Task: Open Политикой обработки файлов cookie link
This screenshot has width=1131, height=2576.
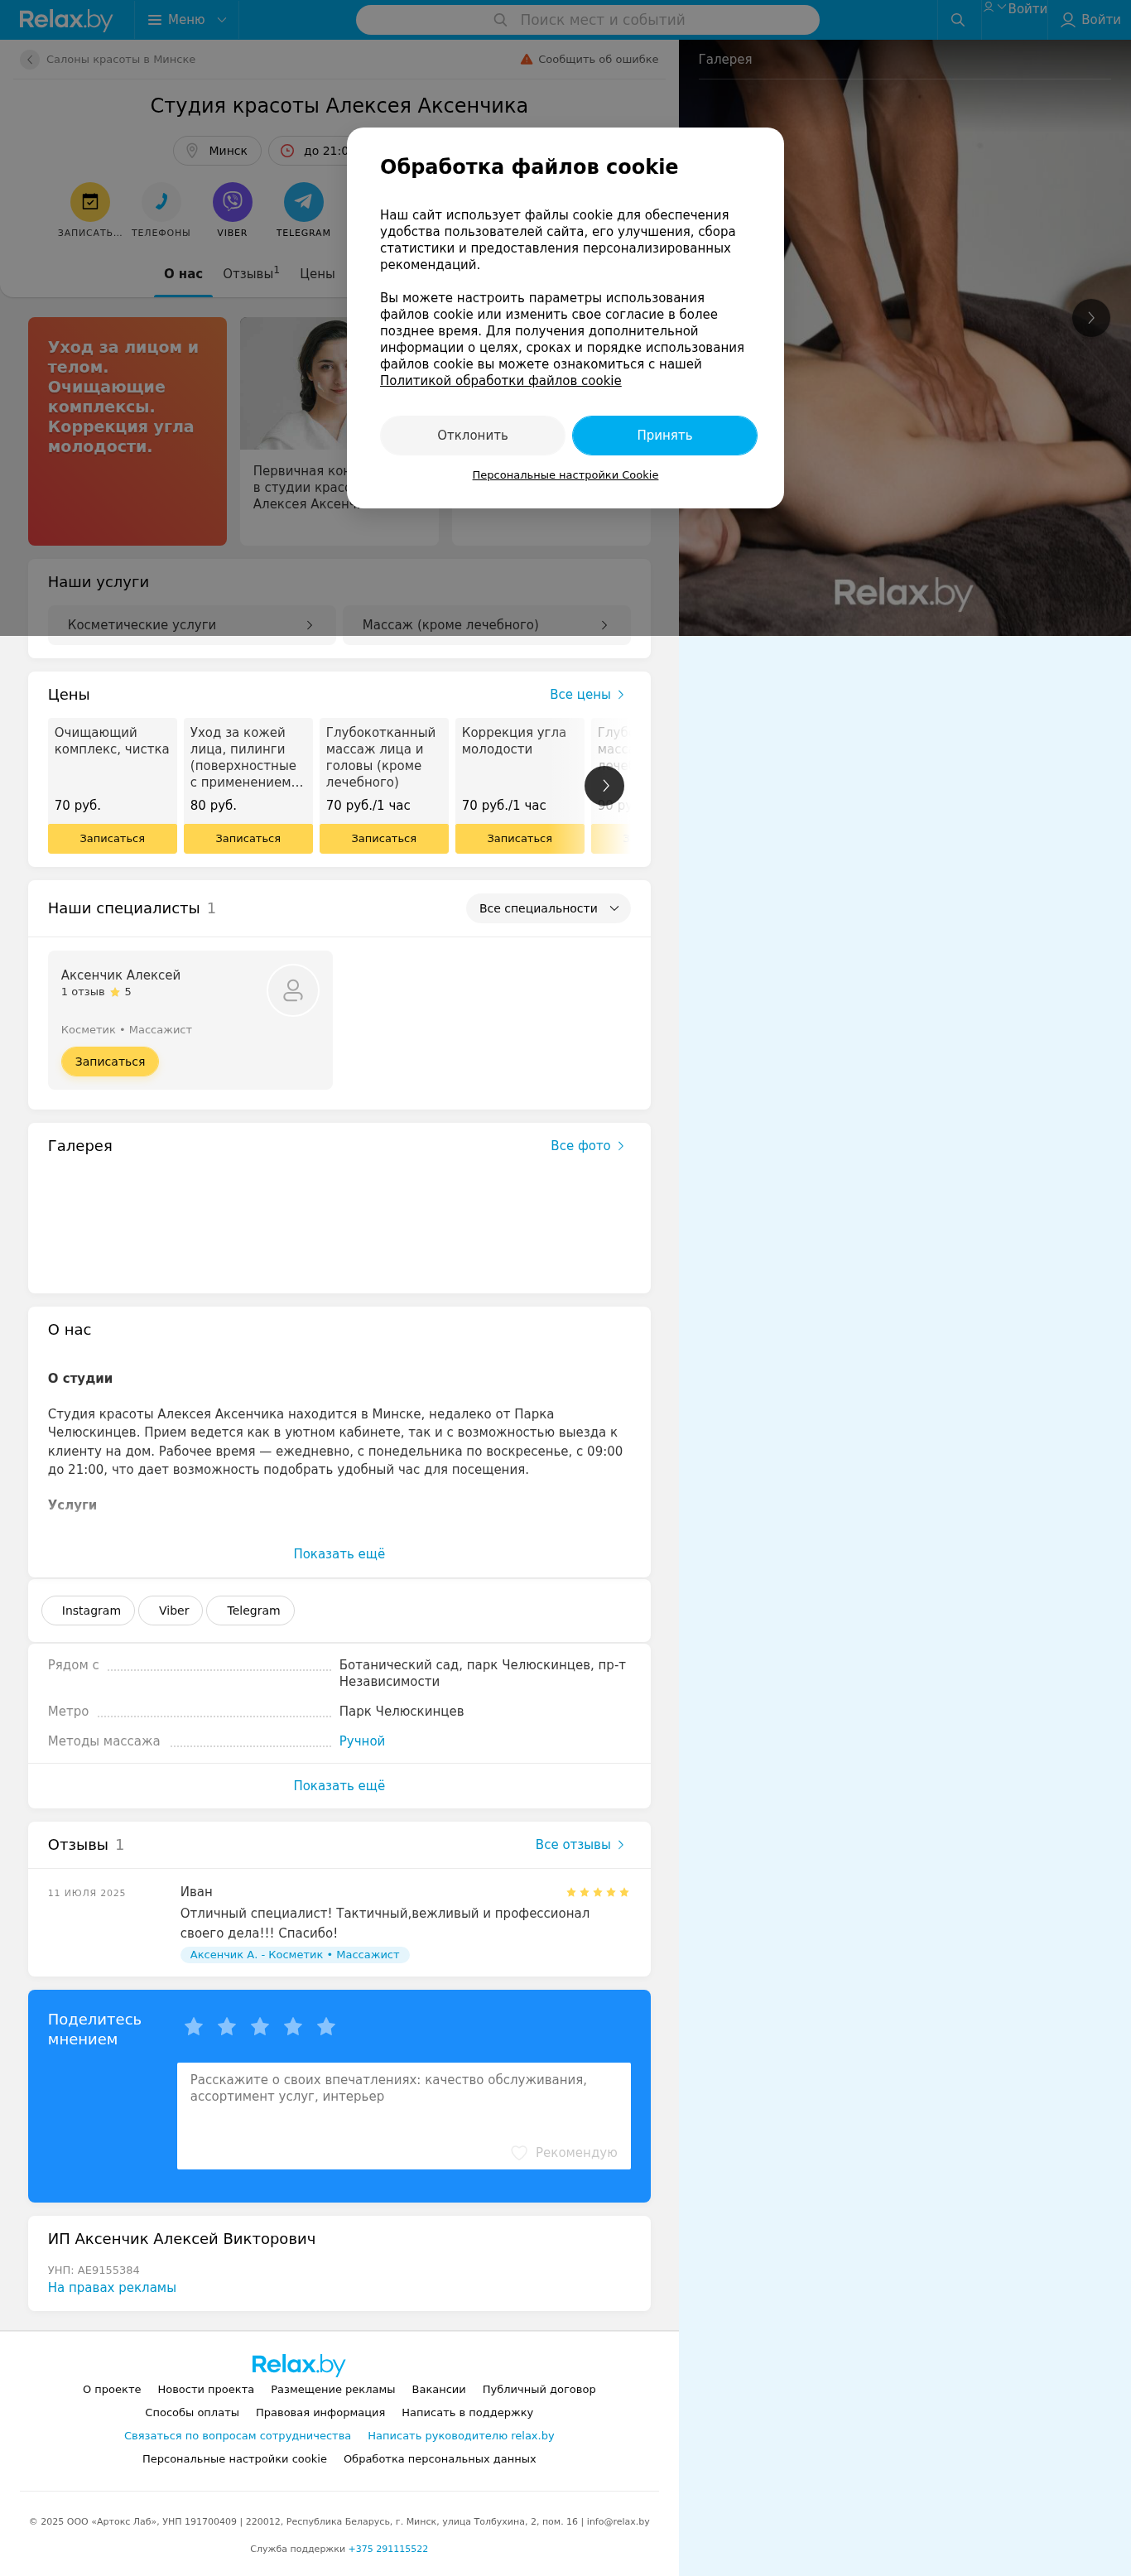Action: click(500, 381)
